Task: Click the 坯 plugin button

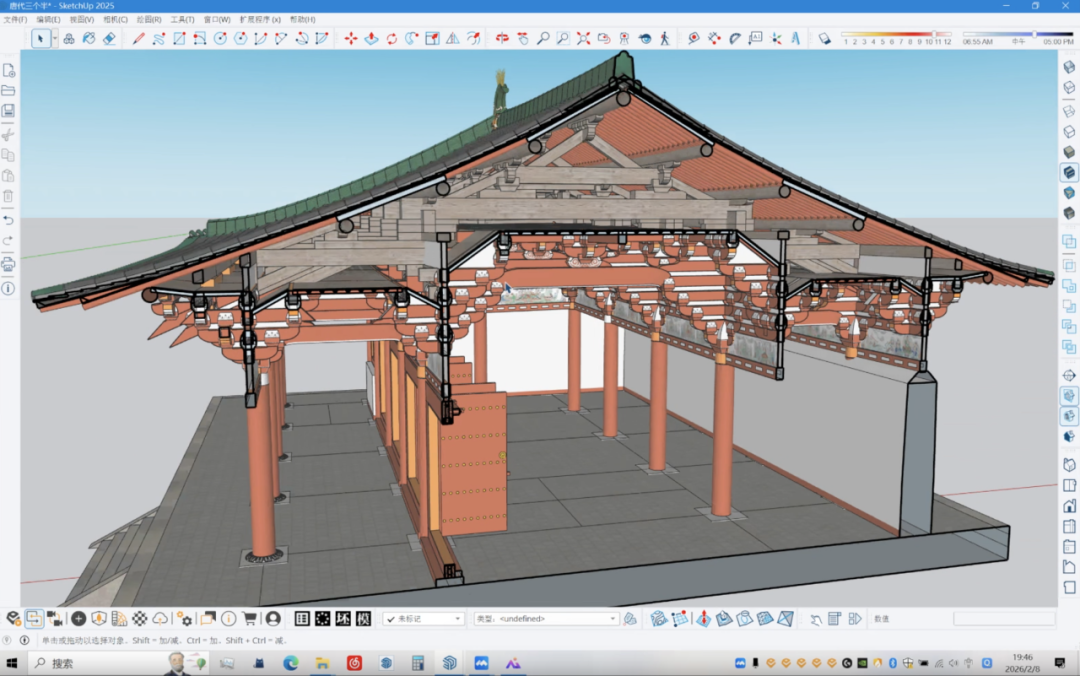Action: pos(343,619)
